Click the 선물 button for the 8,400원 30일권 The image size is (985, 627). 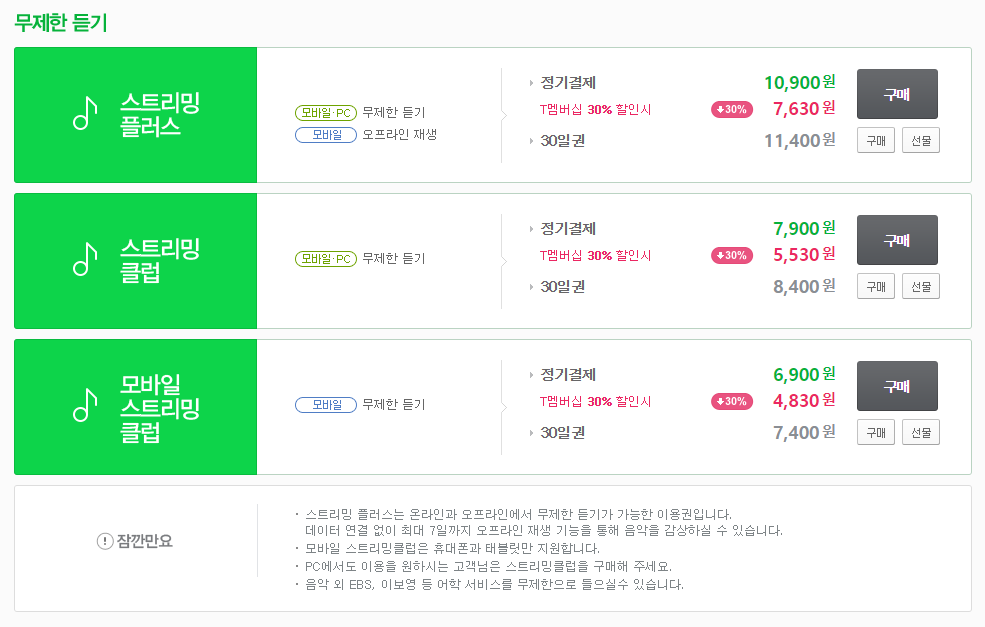(921, 286)
